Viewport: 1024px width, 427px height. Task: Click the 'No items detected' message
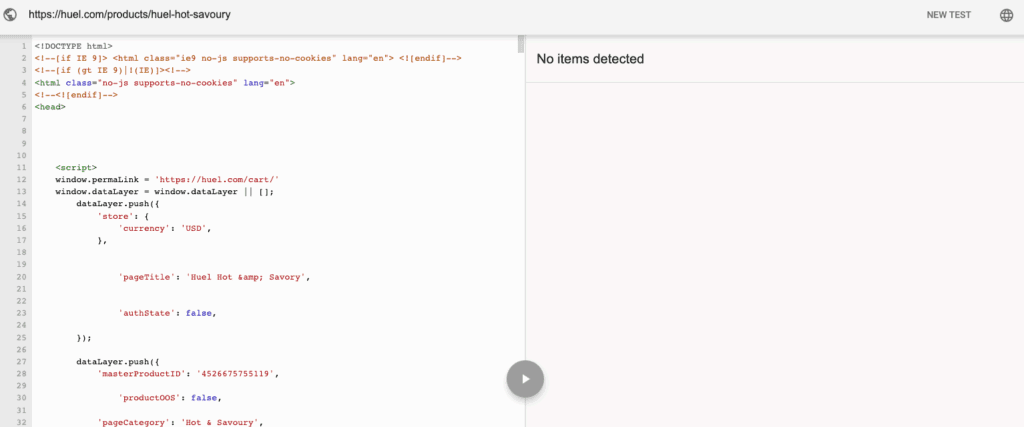click(x=590, y=59)
